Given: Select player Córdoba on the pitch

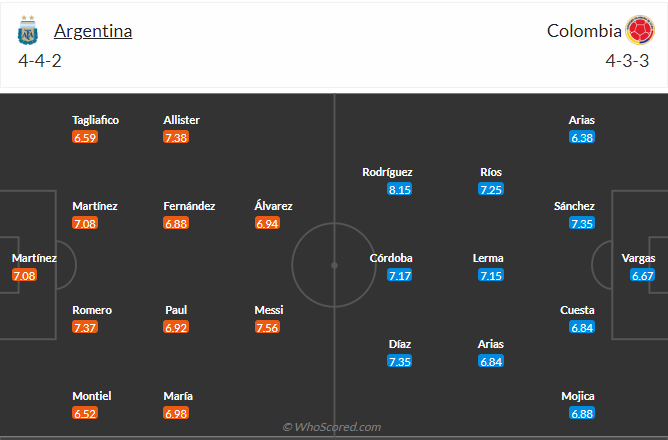Looking at the screenshot, I should [391, 258].
